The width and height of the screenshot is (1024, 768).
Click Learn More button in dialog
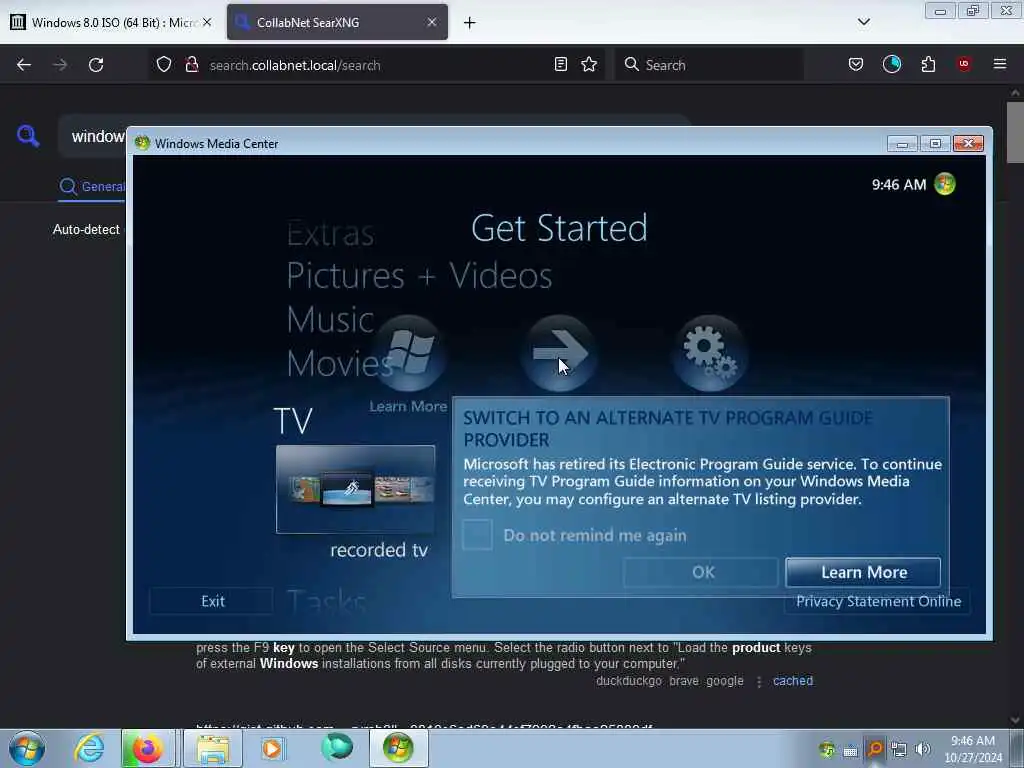(863, 572)
